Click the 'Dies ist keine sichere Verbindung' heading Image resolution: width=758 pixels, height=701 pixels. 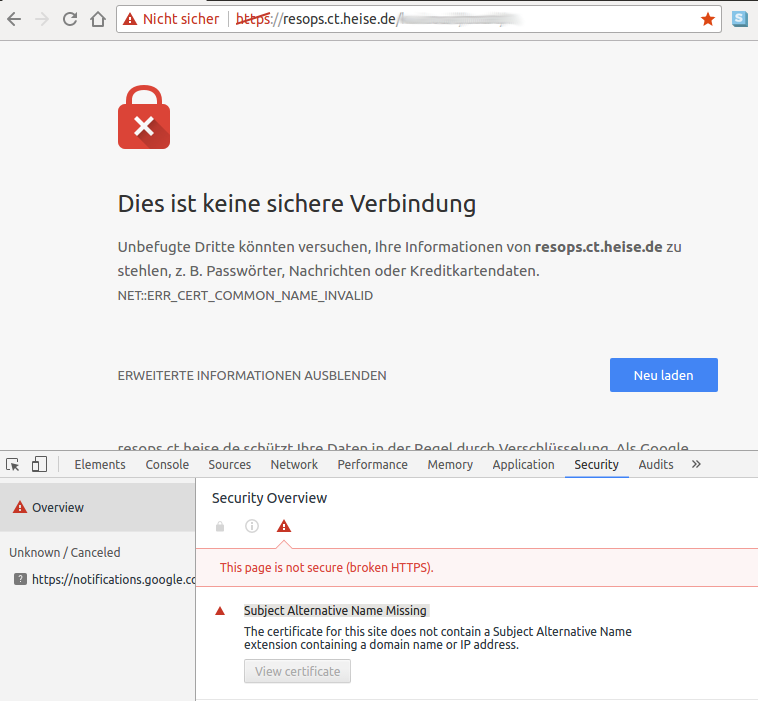(x=297, y=204)
